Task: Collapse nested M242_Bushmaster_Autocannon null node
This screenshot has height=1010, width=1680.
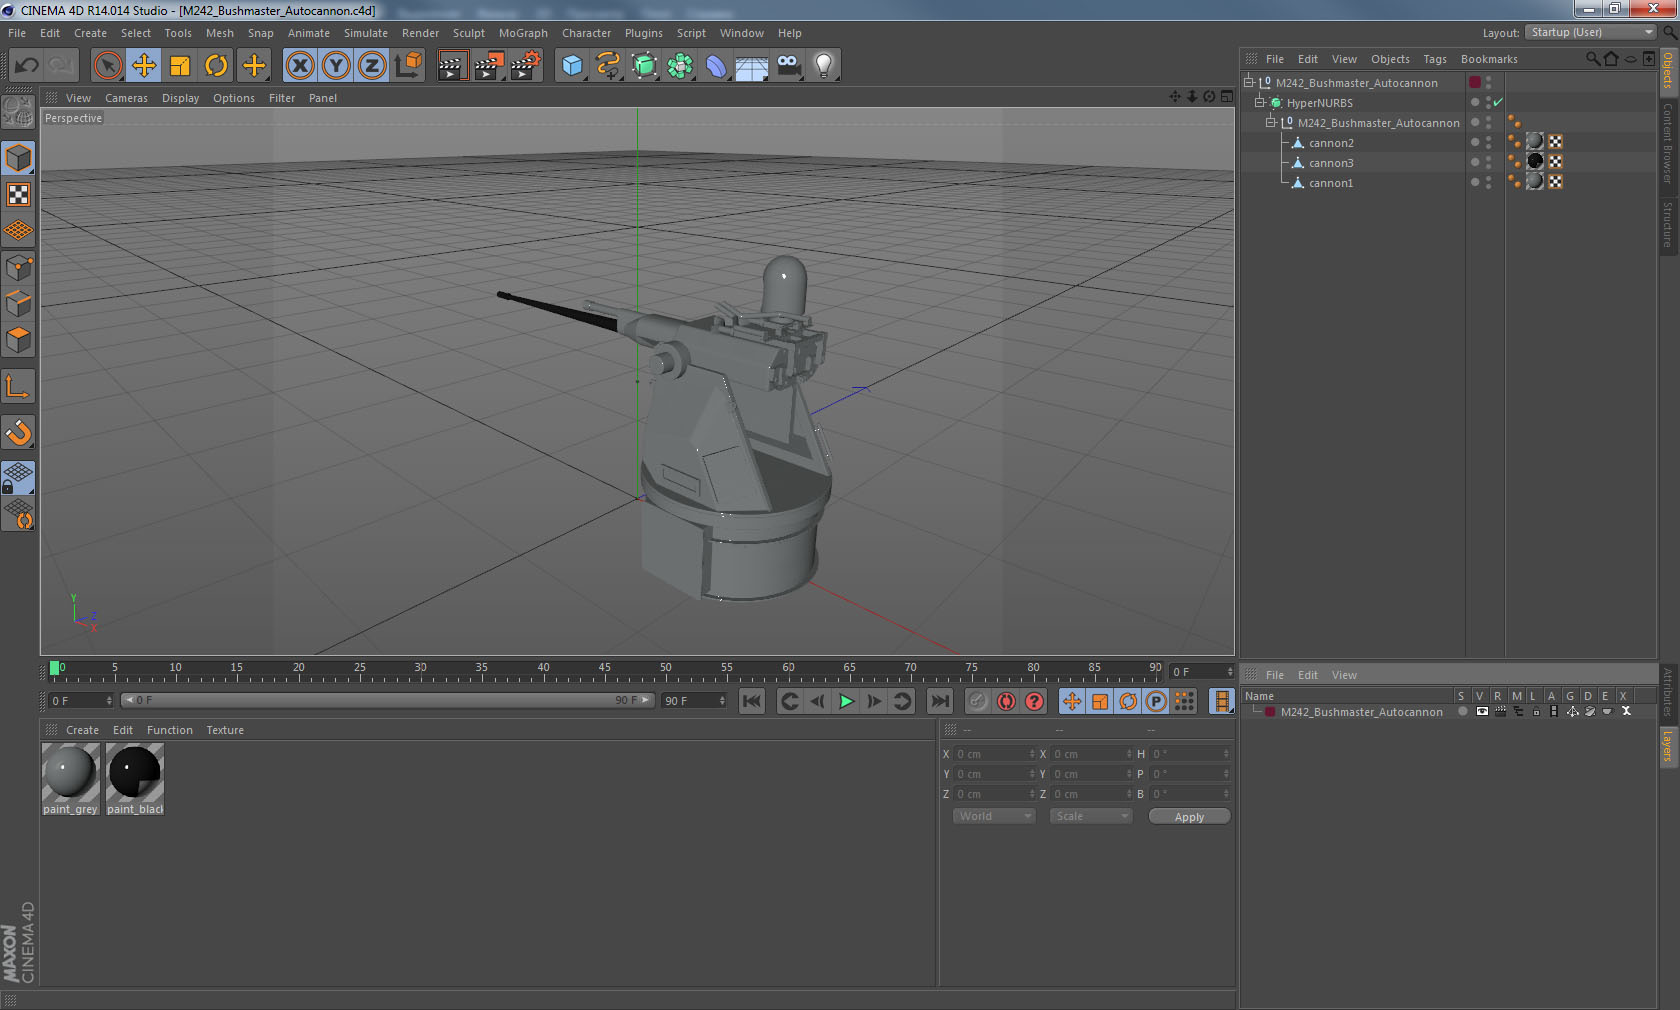Action: (x=1271, y=122)
